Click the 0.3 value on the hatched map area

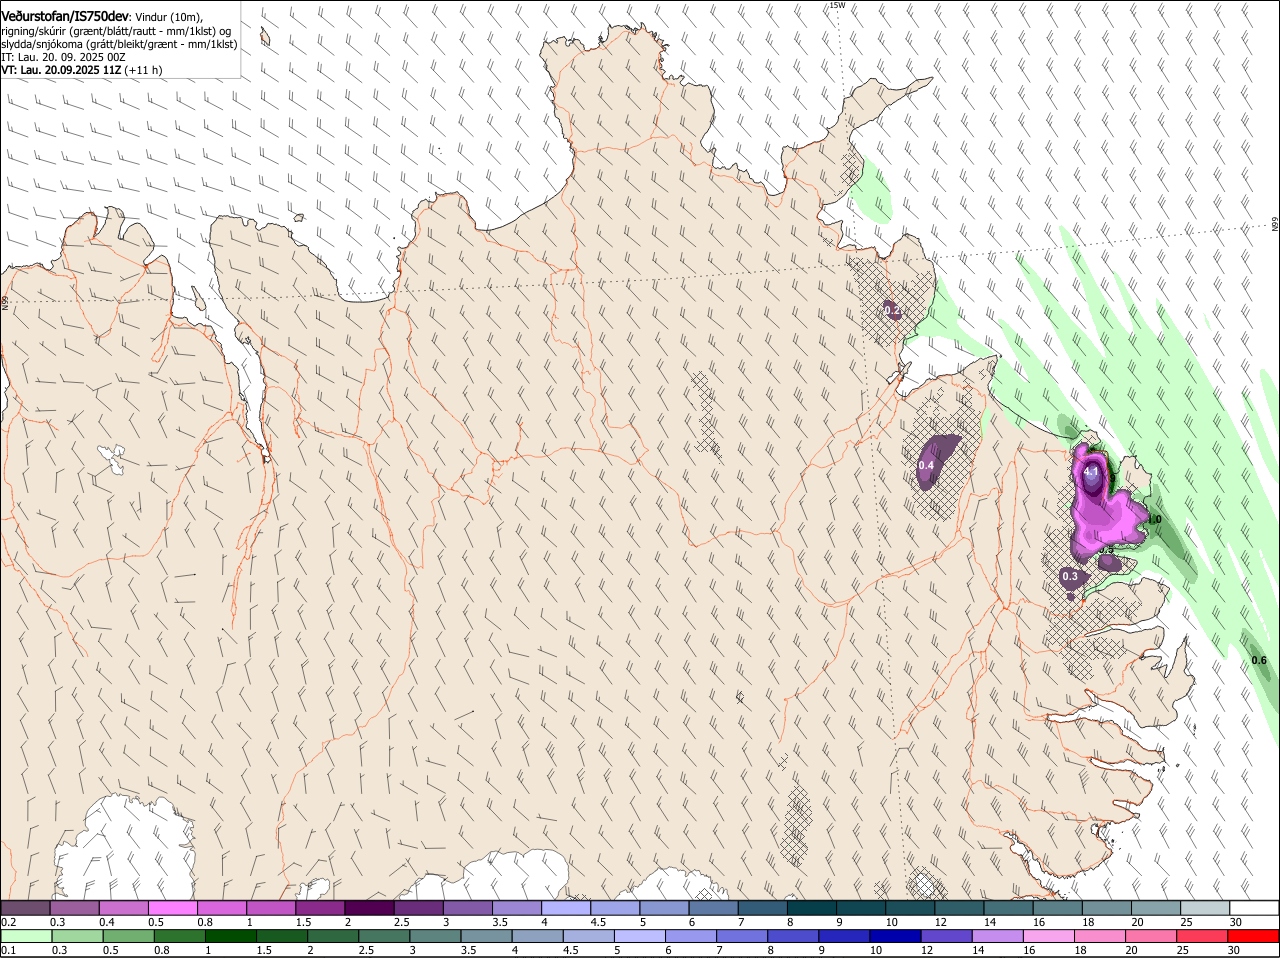click(1070, 576)
